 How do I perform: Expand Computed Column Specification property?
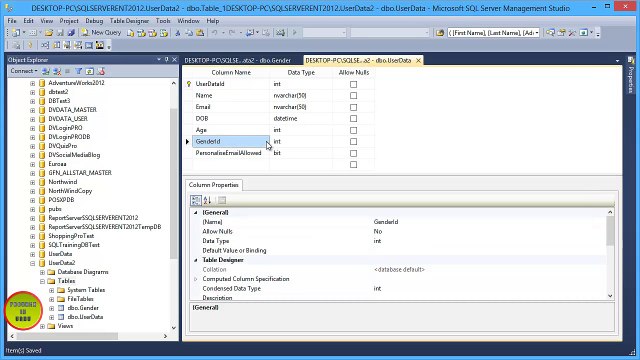[196, 279]
